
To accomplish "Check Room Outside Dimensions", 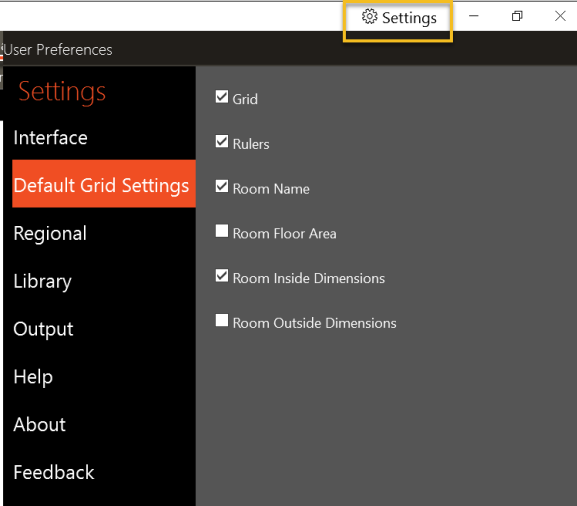I will [x=222, y=320].
